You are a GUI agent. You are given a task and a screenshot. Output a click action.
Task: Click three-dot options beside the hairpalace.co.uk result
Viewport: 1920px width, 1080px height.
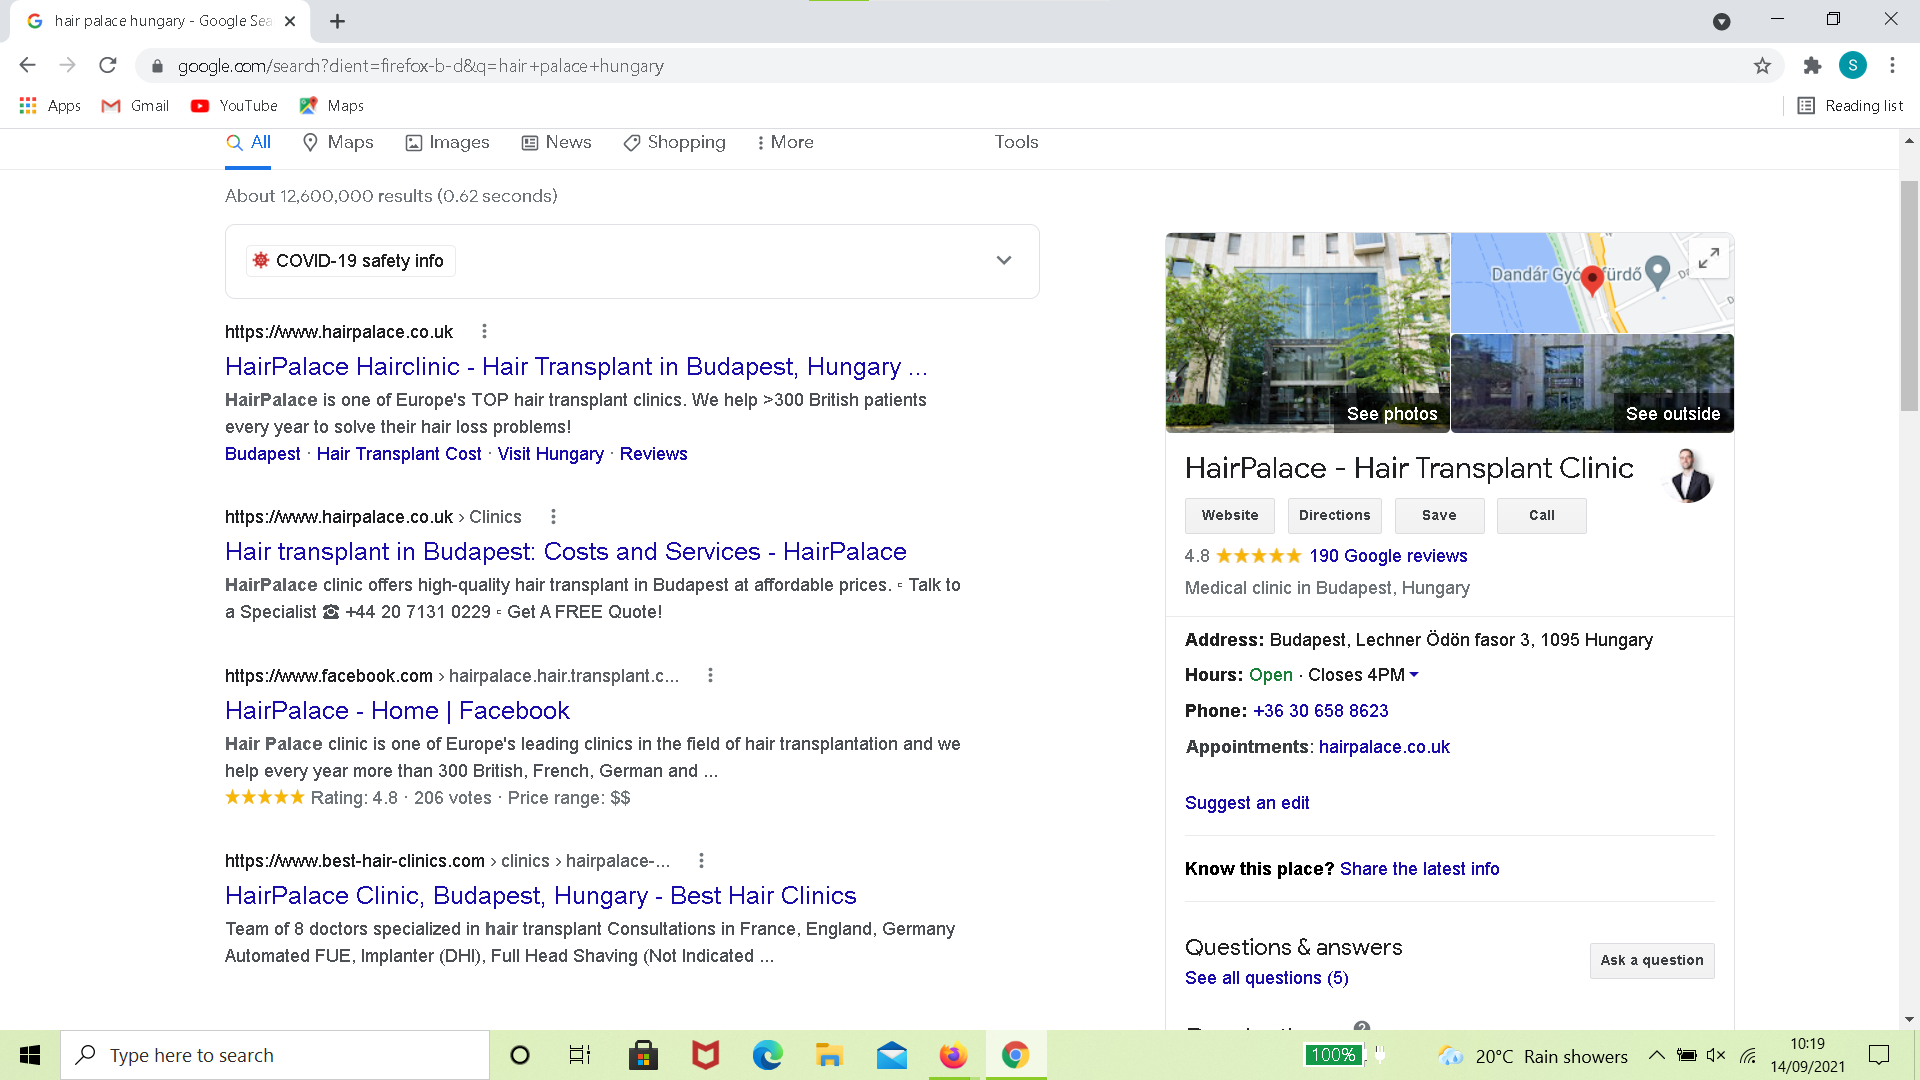point(484,331)
